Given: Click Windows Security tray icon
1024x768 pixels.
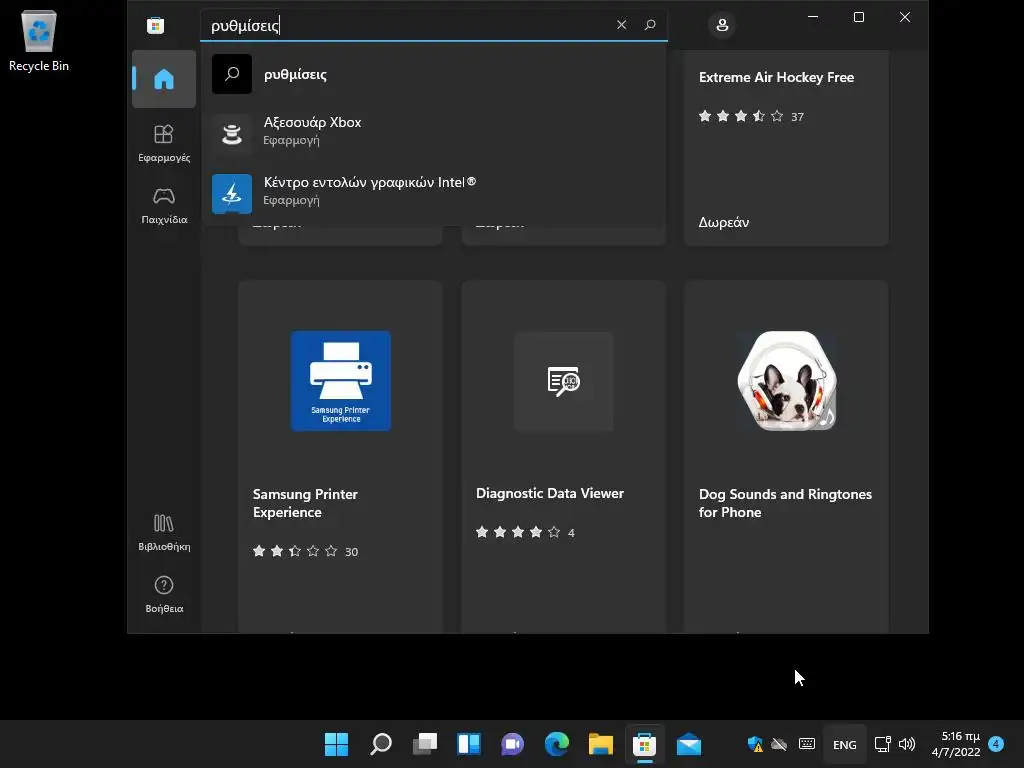Looking at the screenshot, I should (755, 744).
